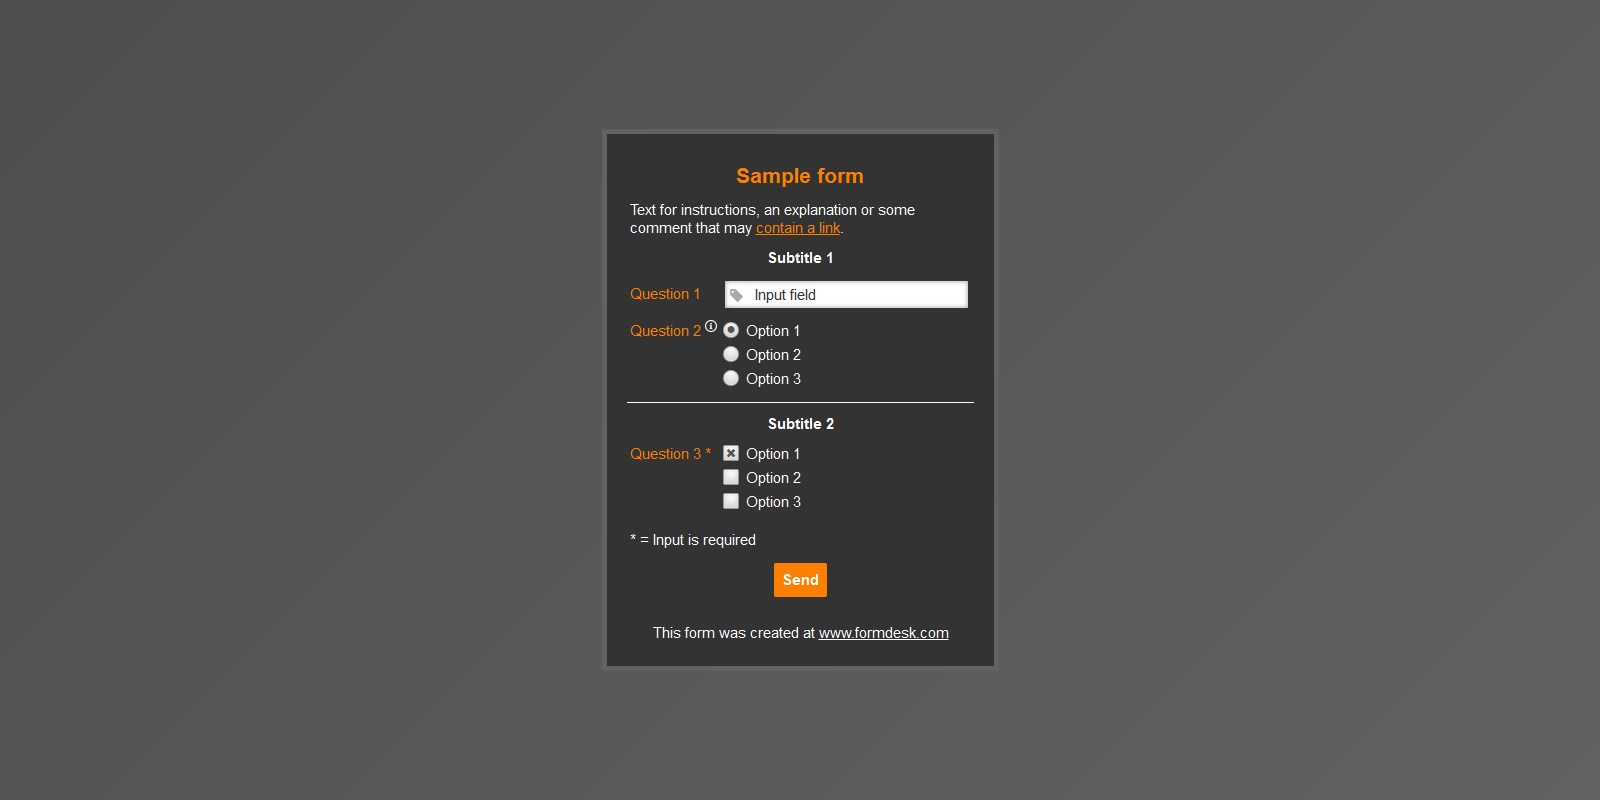Check Option 3 checkbox under Question 3
Image resolution: width=1600 pixels, height=800 pixels.
click(731, 501)
